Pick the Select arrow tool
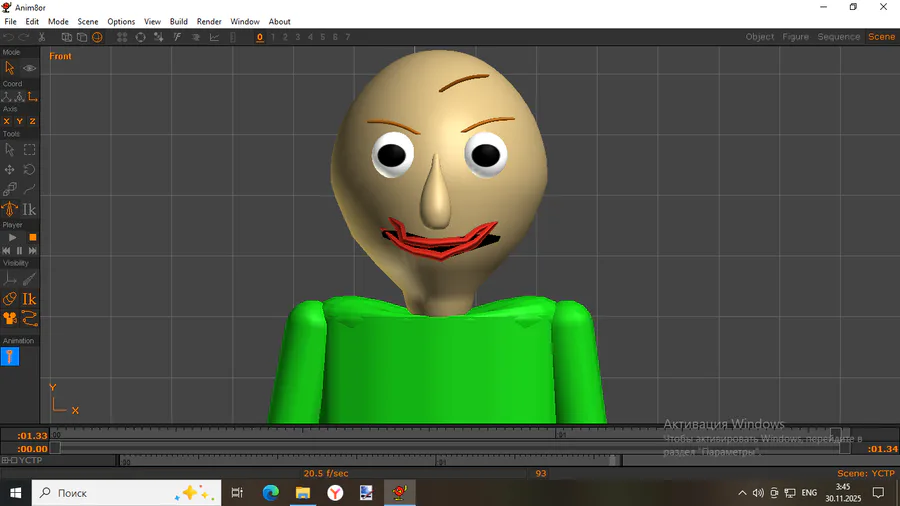Image resolution: width=900 pixels, height=506 pixels. tap(9, 150)
